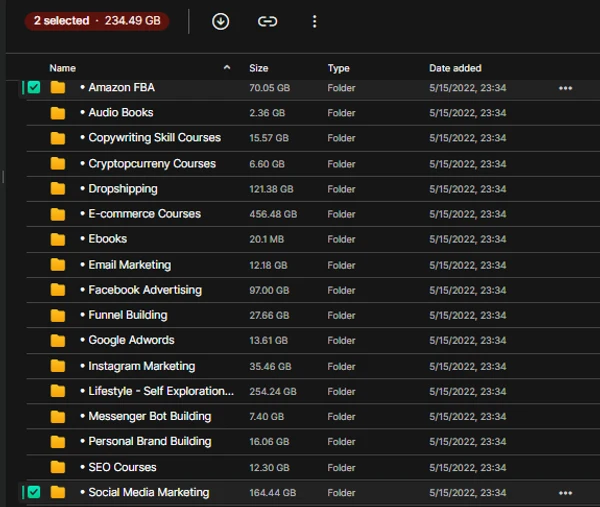Toggle the Name column sort arrow
The image size is (600, 507).
point(227,68)
